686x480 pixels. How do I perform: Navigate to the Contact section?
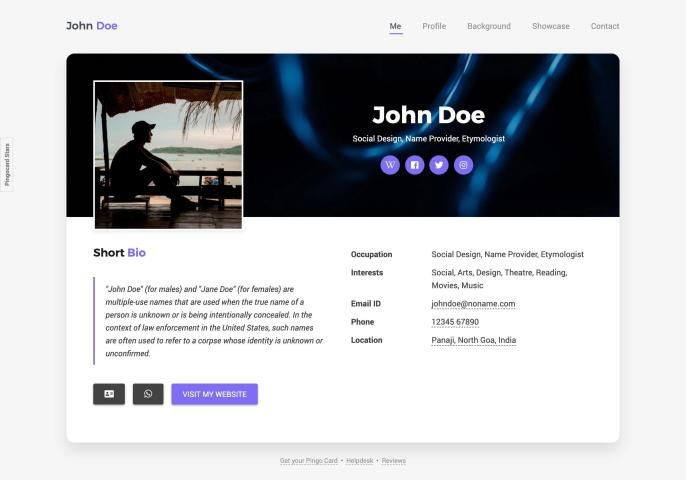605,26
